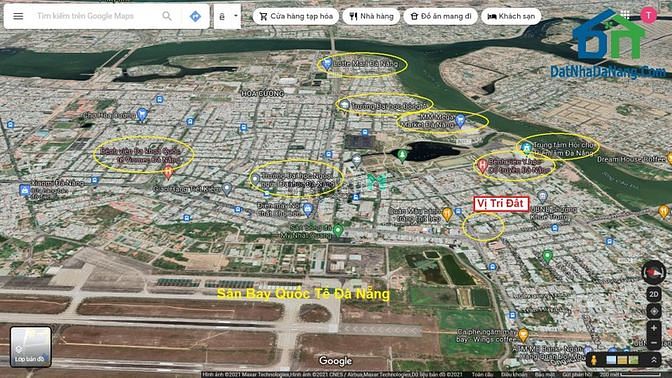Image resolution: width=672 pixels, height=378 pixels.
Task: Click the Trường Đại học Ngoại ngữ pin
Action: point(256,179)
